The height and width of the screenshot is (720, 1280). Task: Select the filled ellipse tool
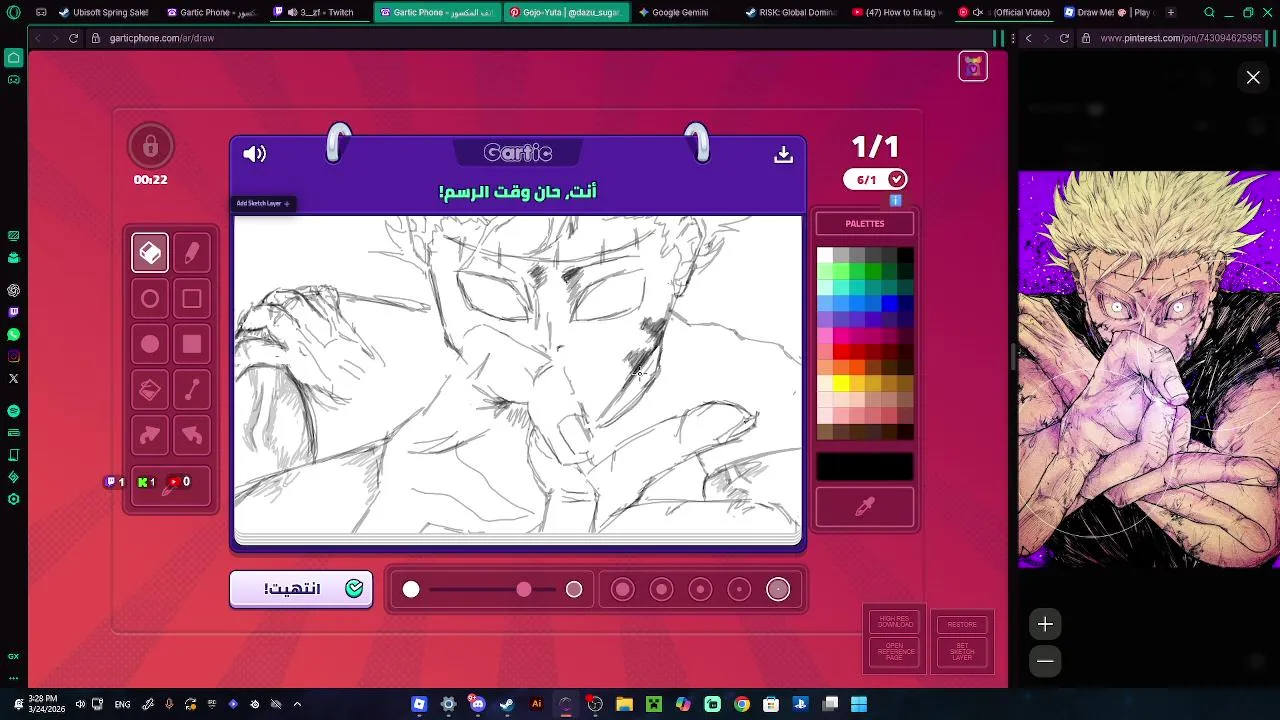(x=150, y=345)
